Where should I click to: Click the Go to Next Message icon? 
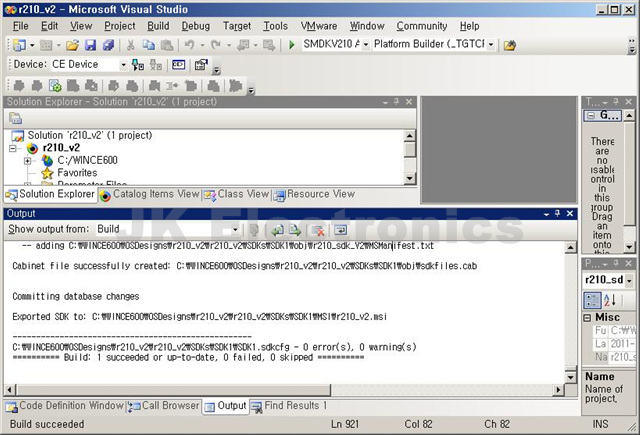pos(295,230)
